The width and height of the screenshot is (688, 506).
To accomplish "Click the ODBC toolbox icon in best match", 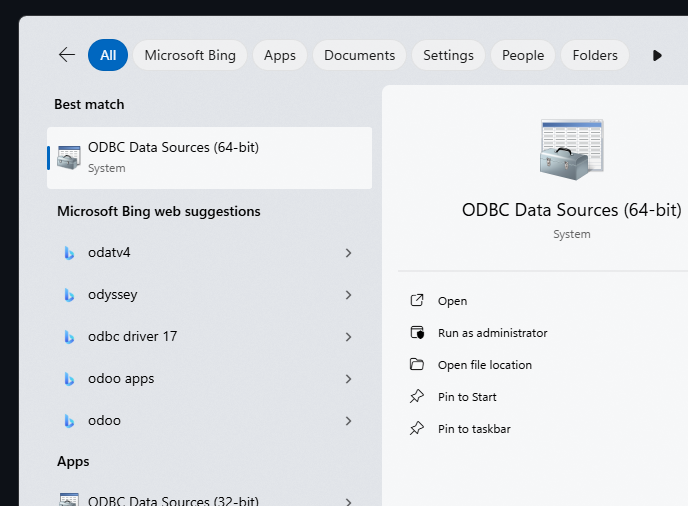I will [x=69, y=158].
